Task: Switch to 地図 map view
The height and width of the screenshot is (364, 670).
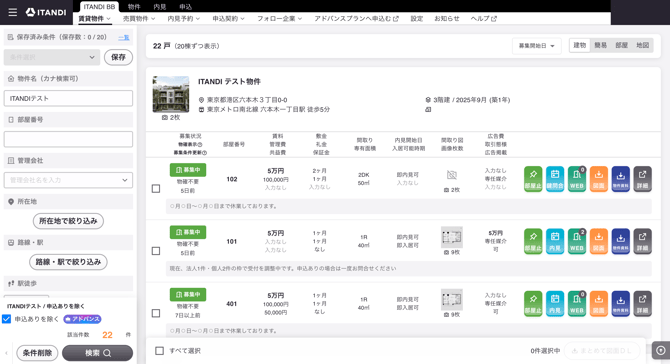Action: (642, 45)
